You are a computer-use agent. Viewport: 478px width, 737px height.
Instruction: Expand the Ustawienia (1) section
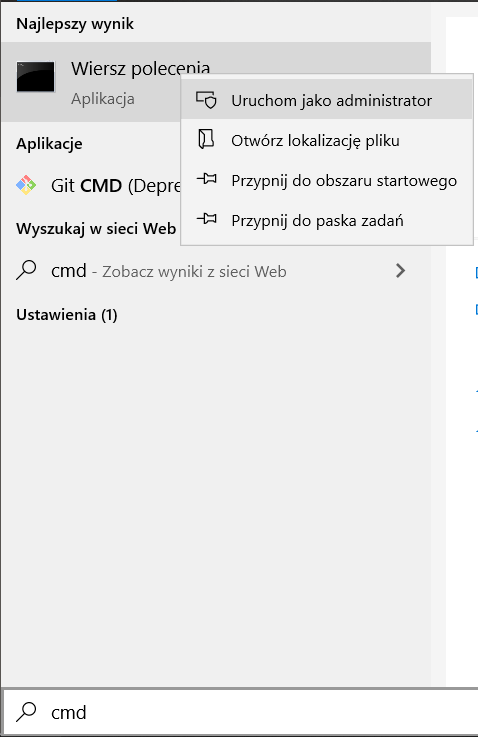[x=67, y=314]
